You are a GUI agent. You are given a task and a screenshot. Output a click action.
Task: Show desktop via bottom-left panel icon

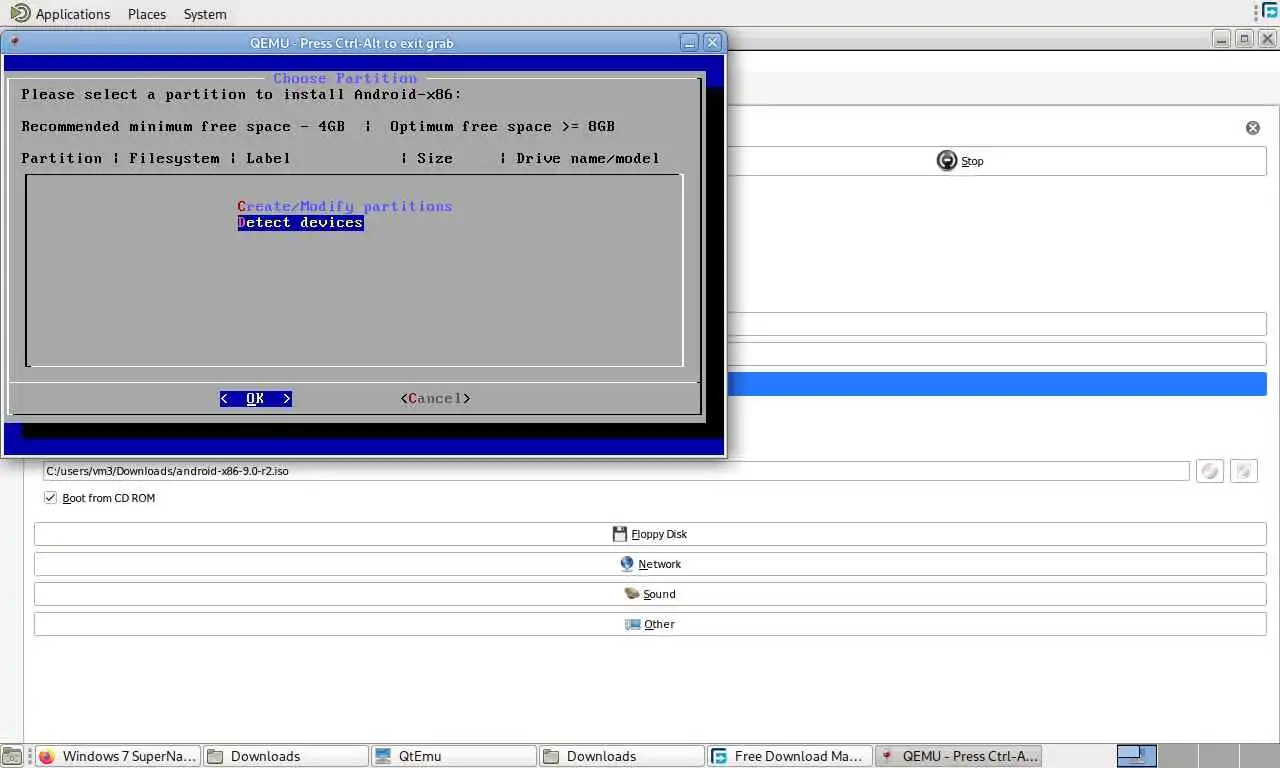11,756
